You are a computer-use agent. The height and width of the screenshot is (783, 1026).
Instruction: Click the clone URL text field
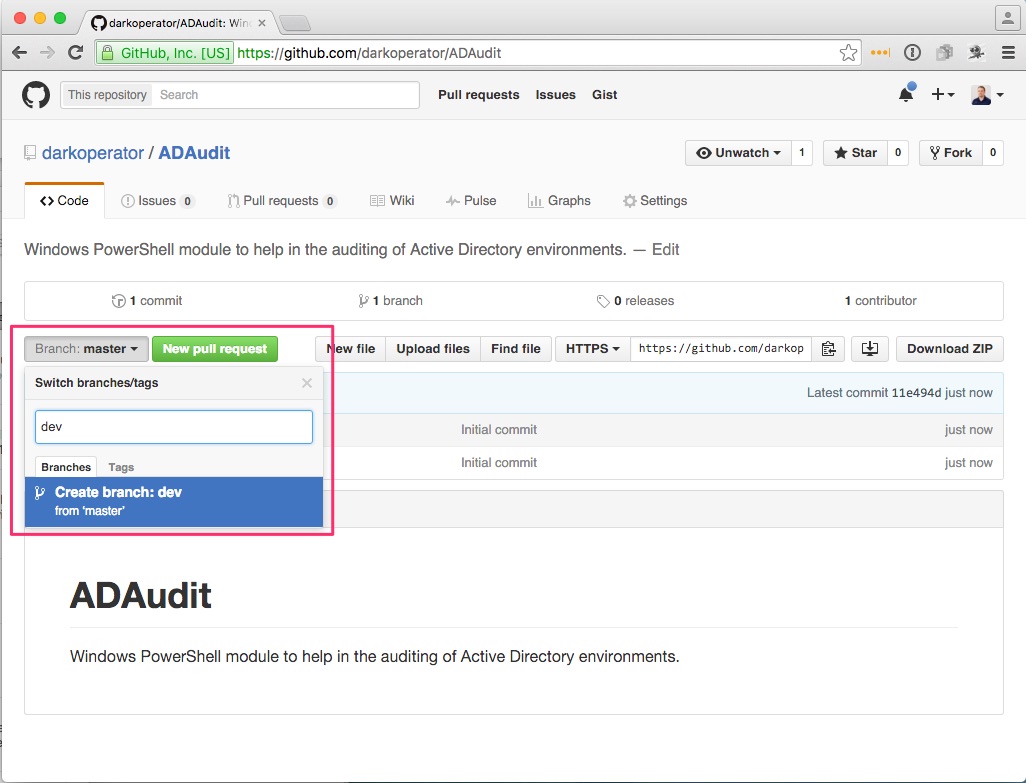pos(721,349)
